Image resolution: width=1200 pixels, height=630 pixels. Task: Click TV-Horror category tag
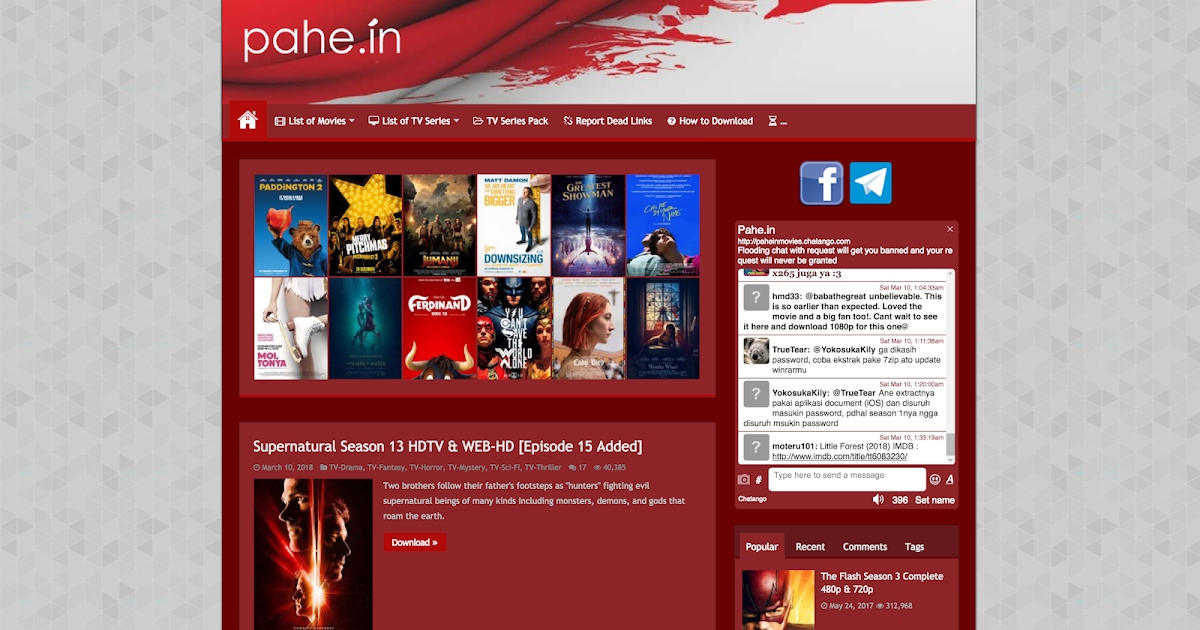(426, 467)
